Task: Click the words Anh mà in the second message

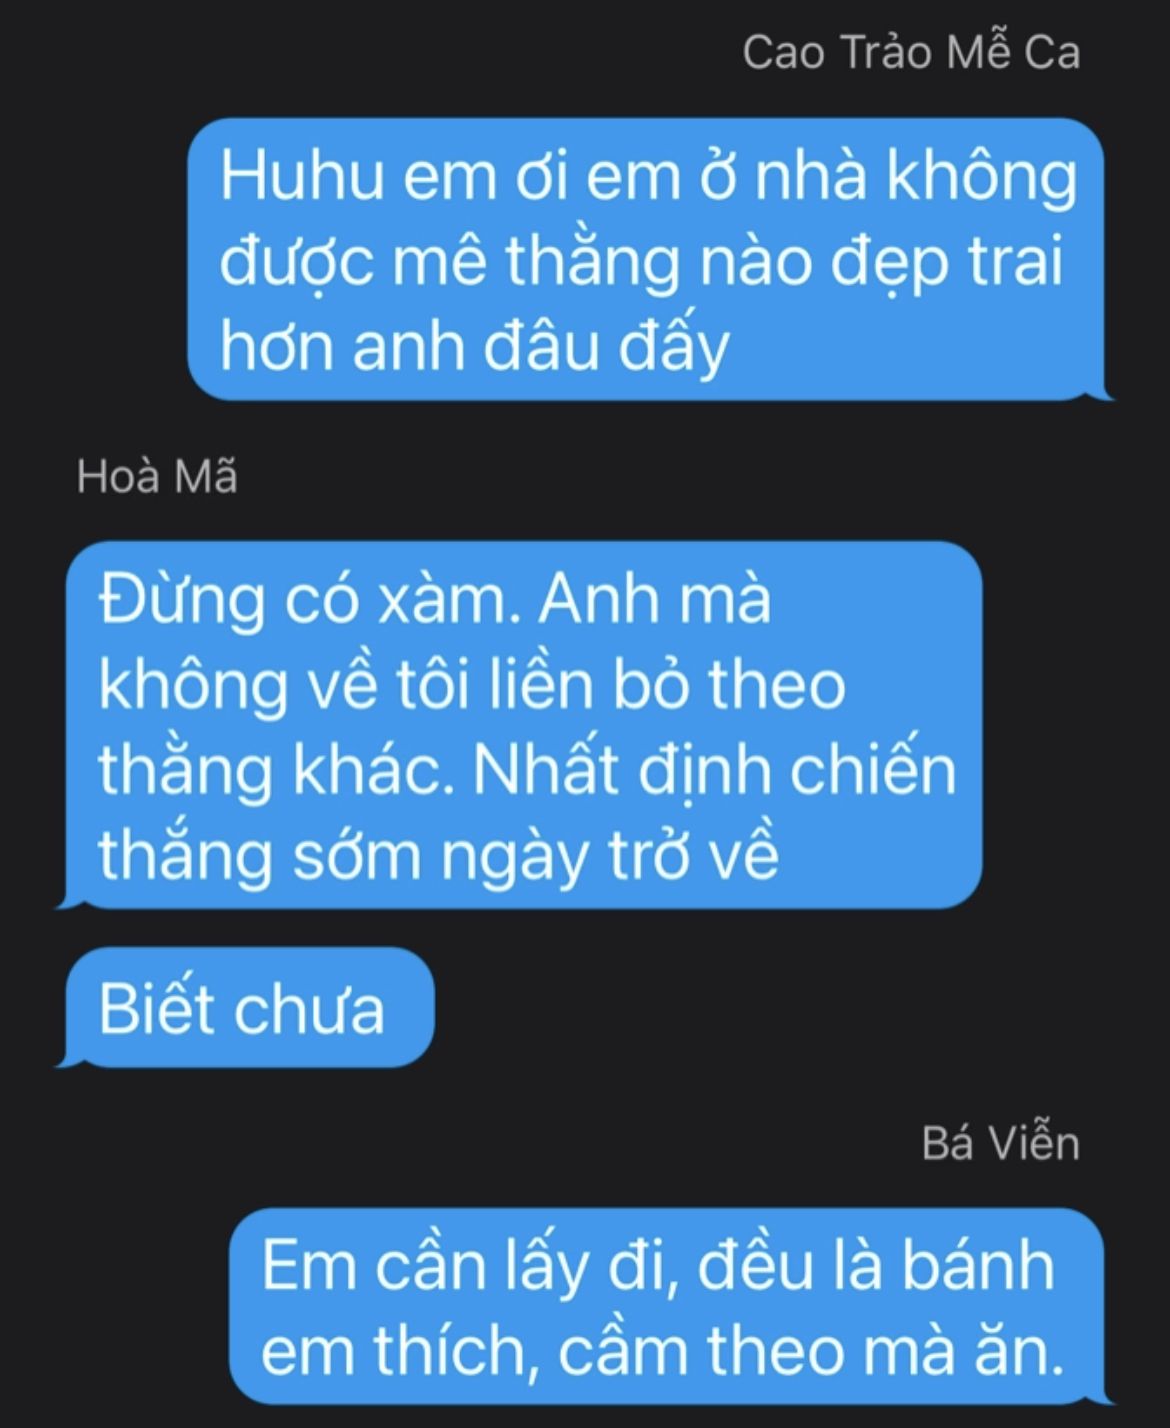Action: click(x=656, y=599)
